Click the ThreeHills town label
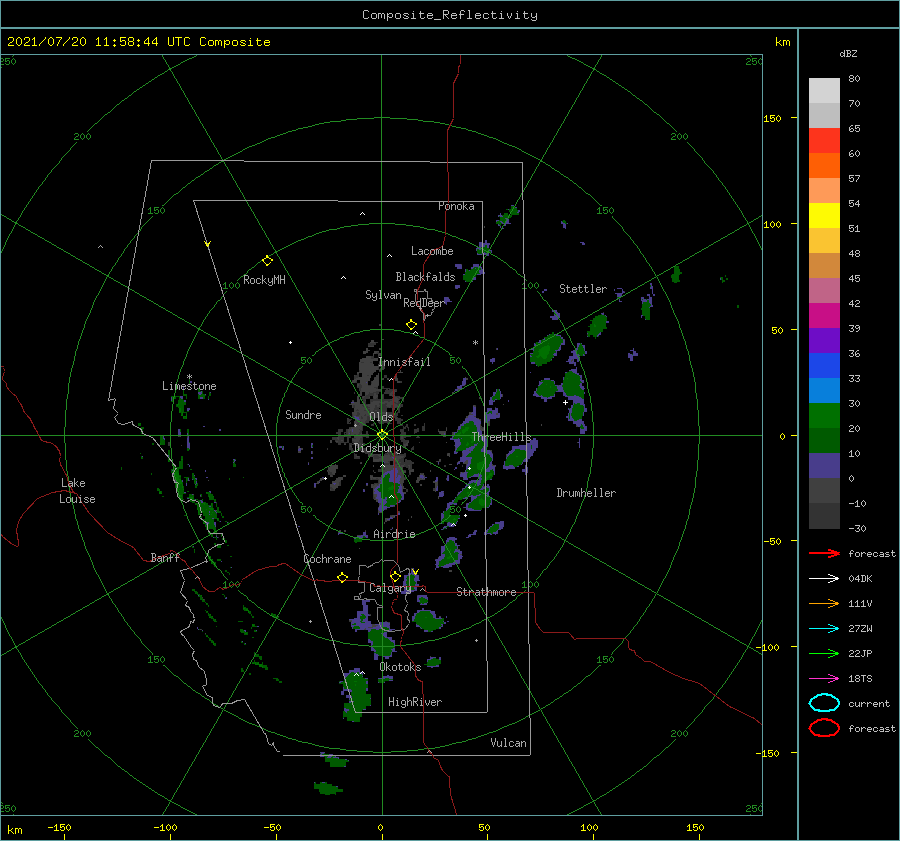 [502, 437]
